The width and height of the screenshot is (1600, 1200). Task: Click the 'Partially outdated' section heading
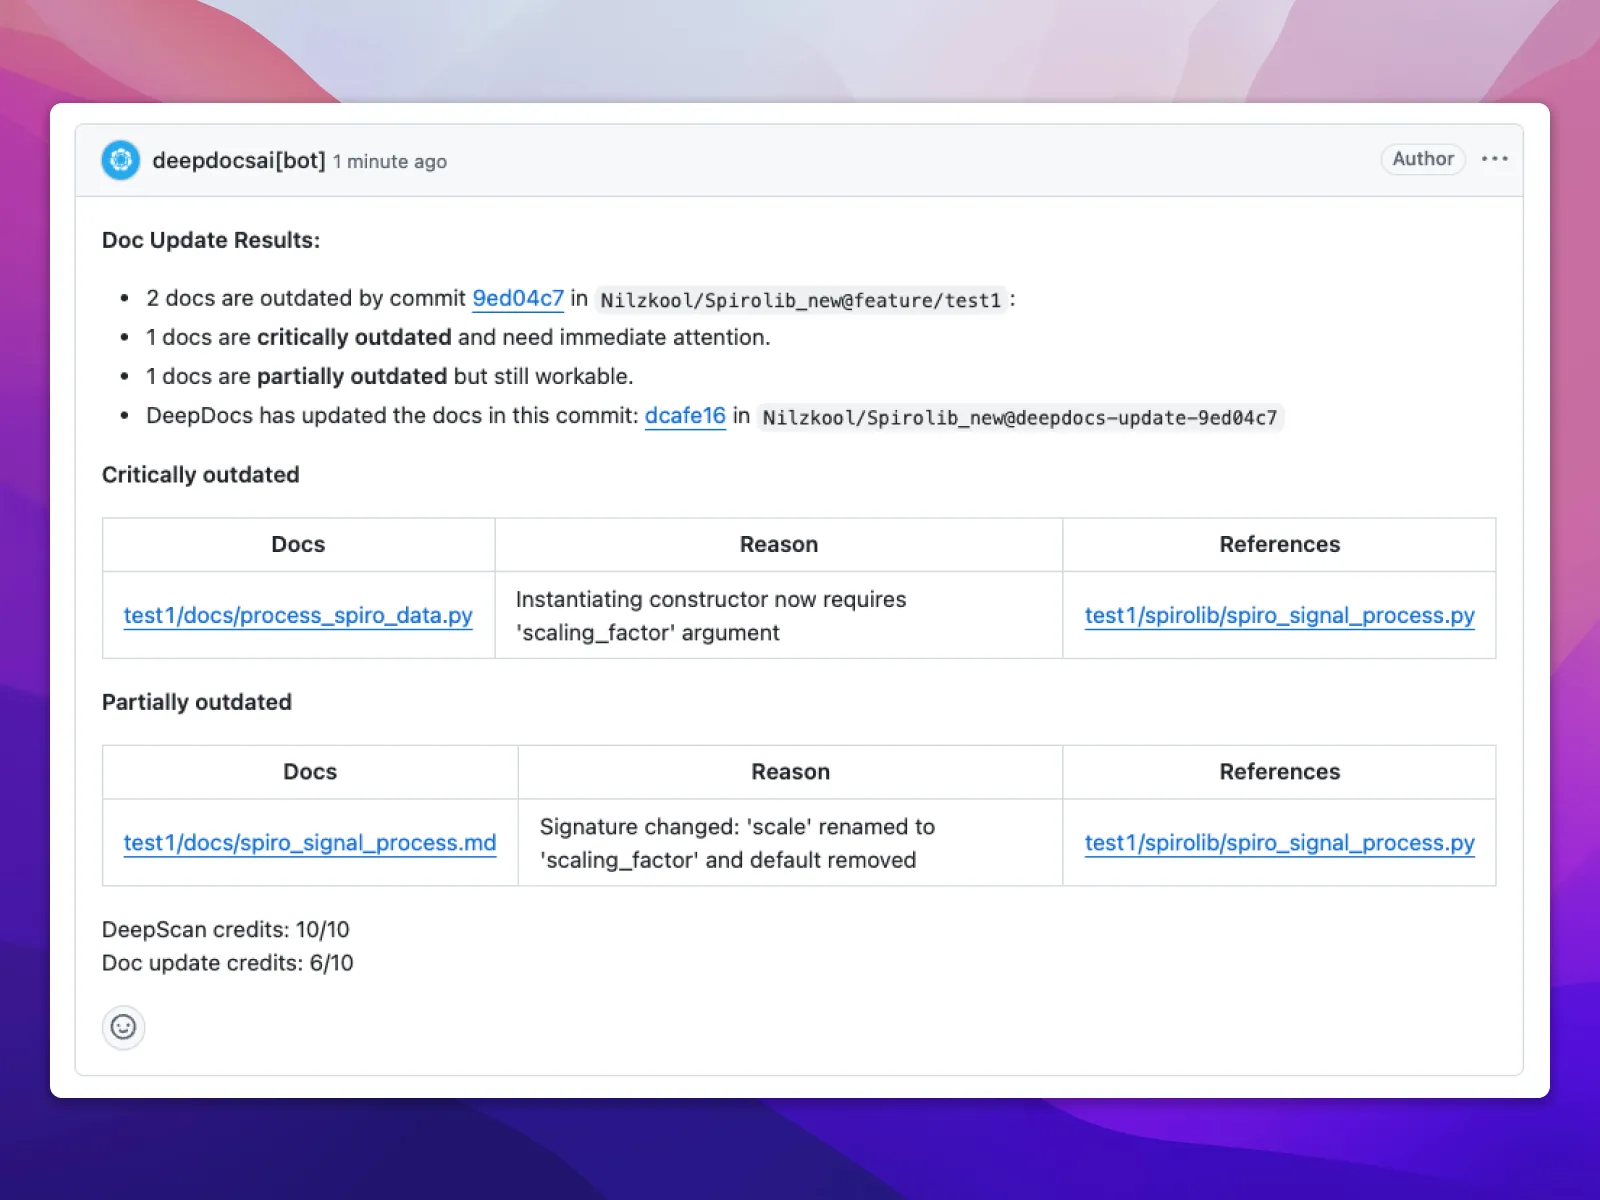click(x=197, y=702)
